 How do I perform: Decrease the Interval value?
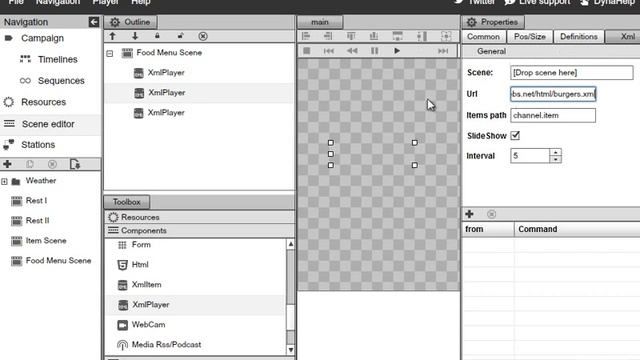point(556,159)
